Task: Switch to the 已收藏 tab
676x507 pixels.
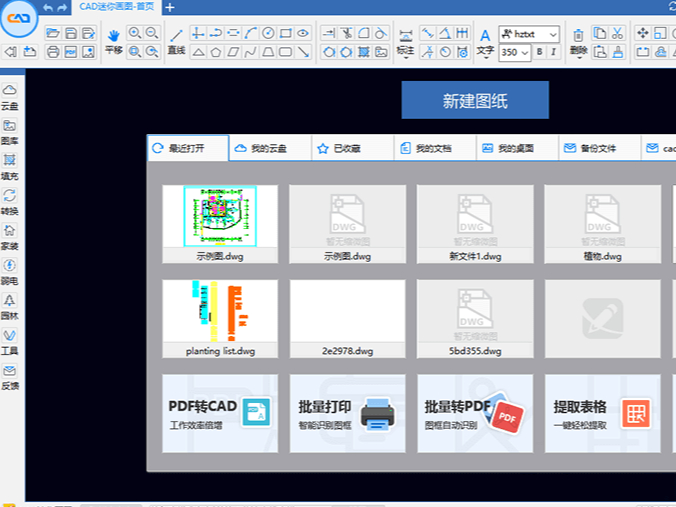Action: [353, 148]
